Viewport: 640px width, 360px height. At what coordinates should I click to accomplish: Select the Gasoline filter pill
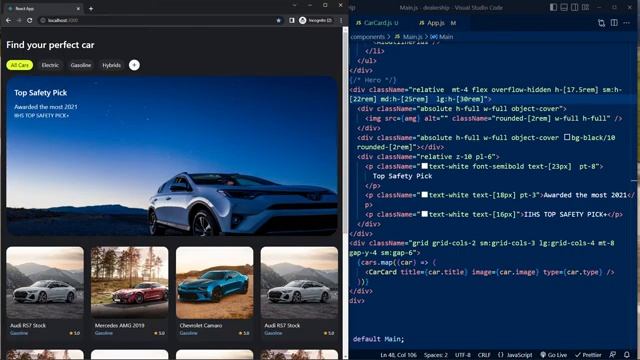coord(80,65)
